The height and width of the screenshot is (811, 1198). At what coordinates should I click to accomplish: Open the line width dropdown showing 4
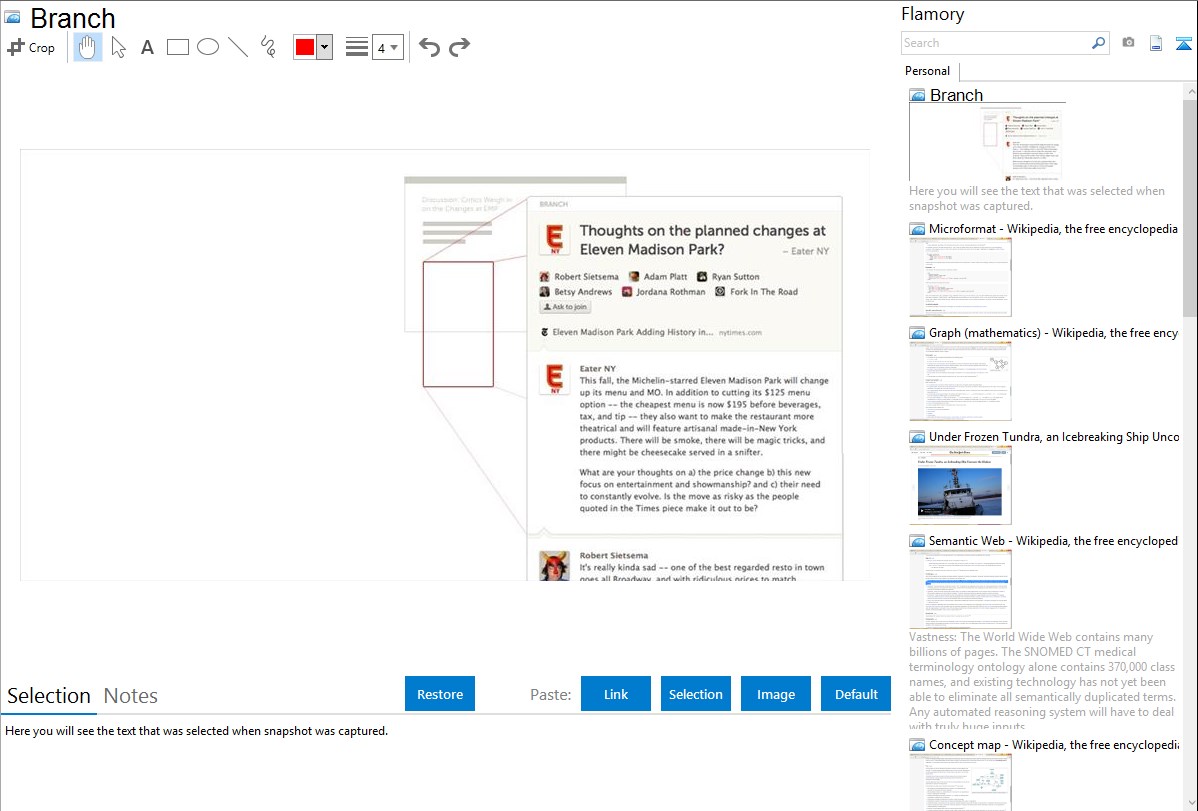point(388,47)
